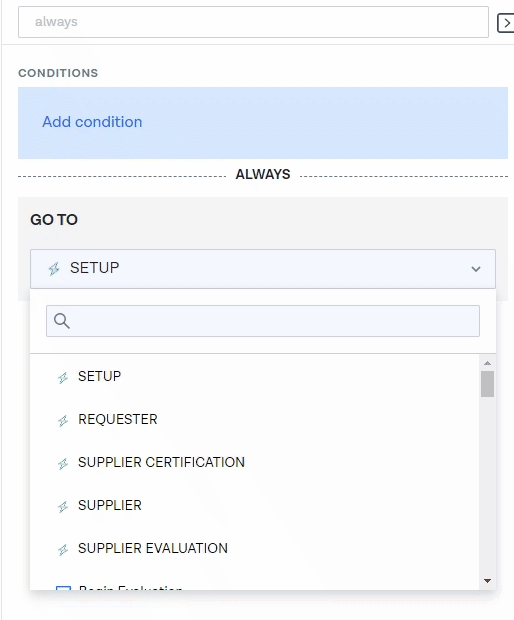Click the stage icon beside the SETUP list option
Viewport: 514px width, 620px height.
click(63, 377)
